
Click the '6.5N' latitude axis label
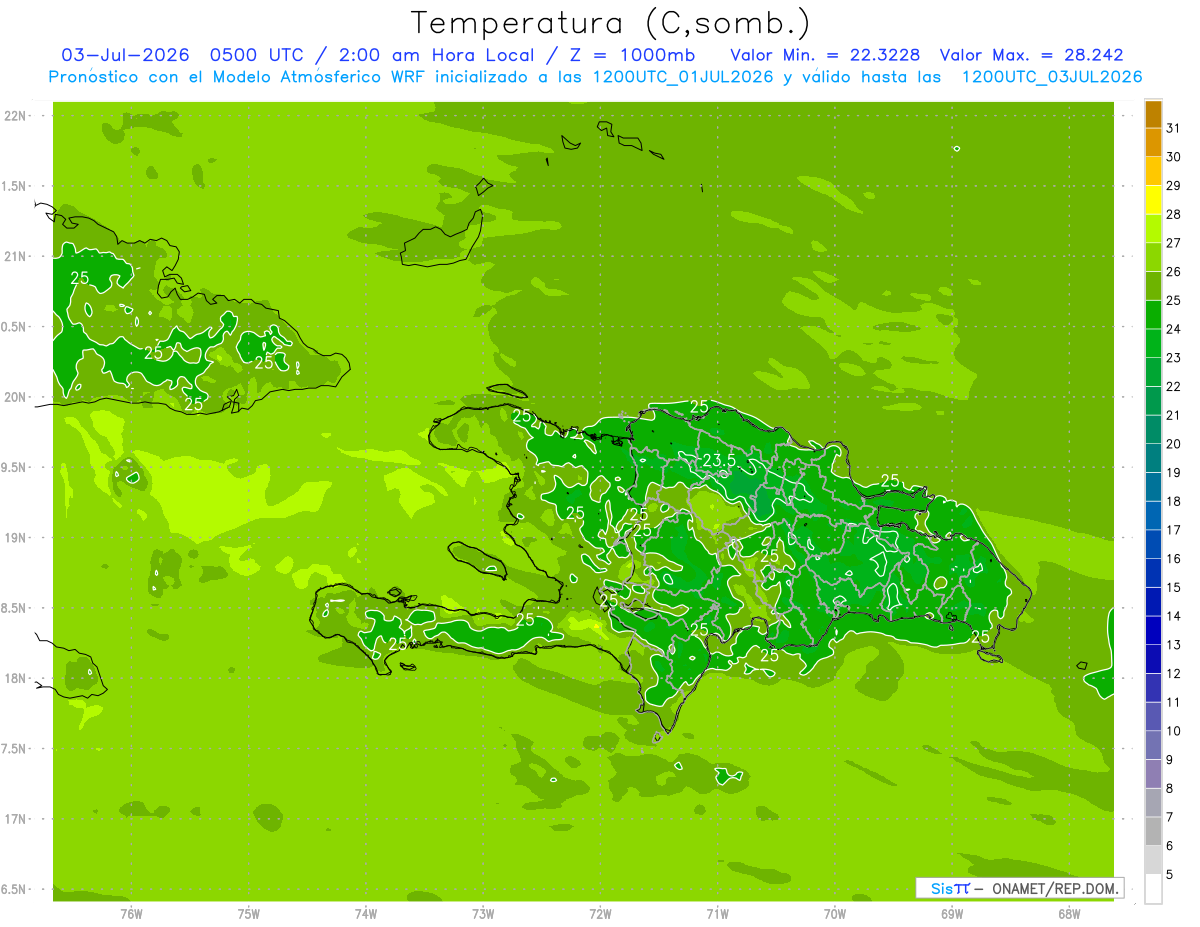pyautogui.click(x=15, y=889)
